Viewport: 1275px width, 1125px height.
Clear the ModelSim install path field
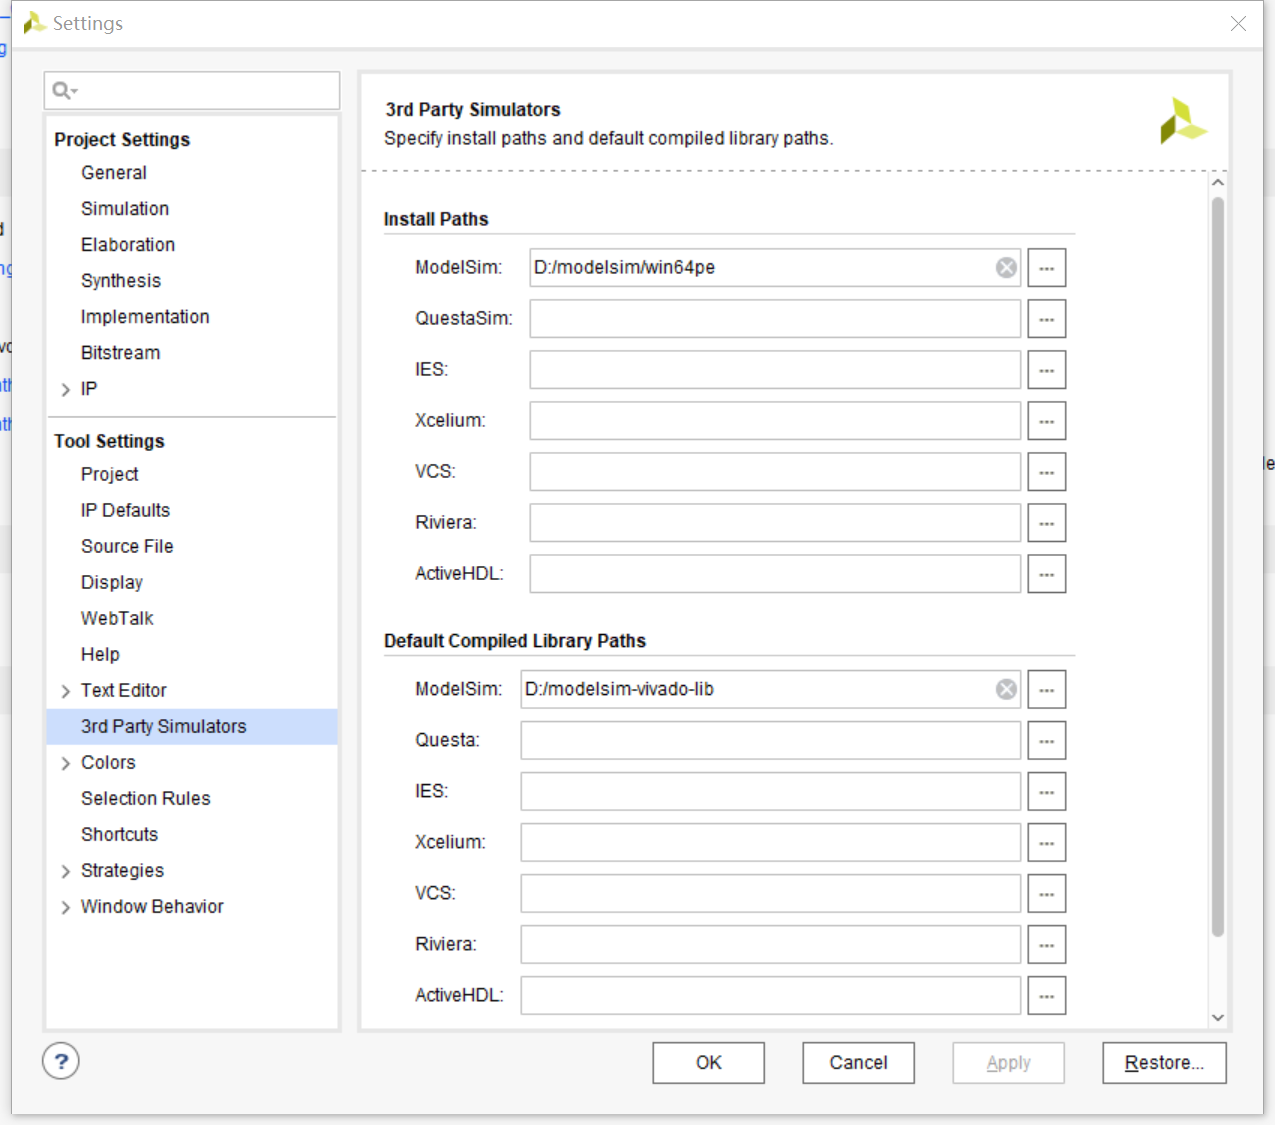point(1006,267)
